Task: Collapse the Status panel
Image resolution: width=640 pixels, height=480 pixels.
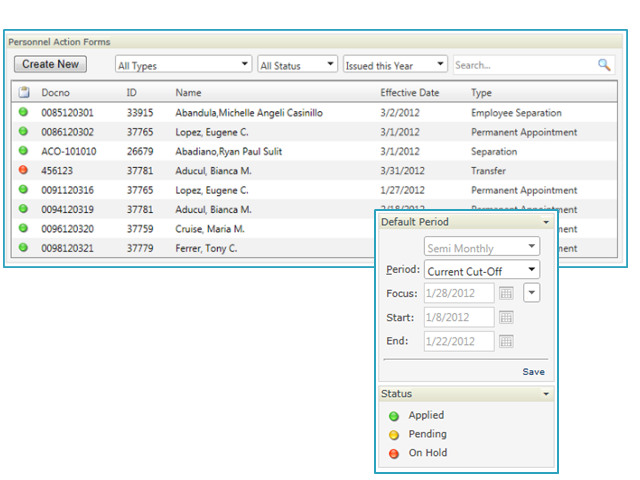Action: pos(546,394)
